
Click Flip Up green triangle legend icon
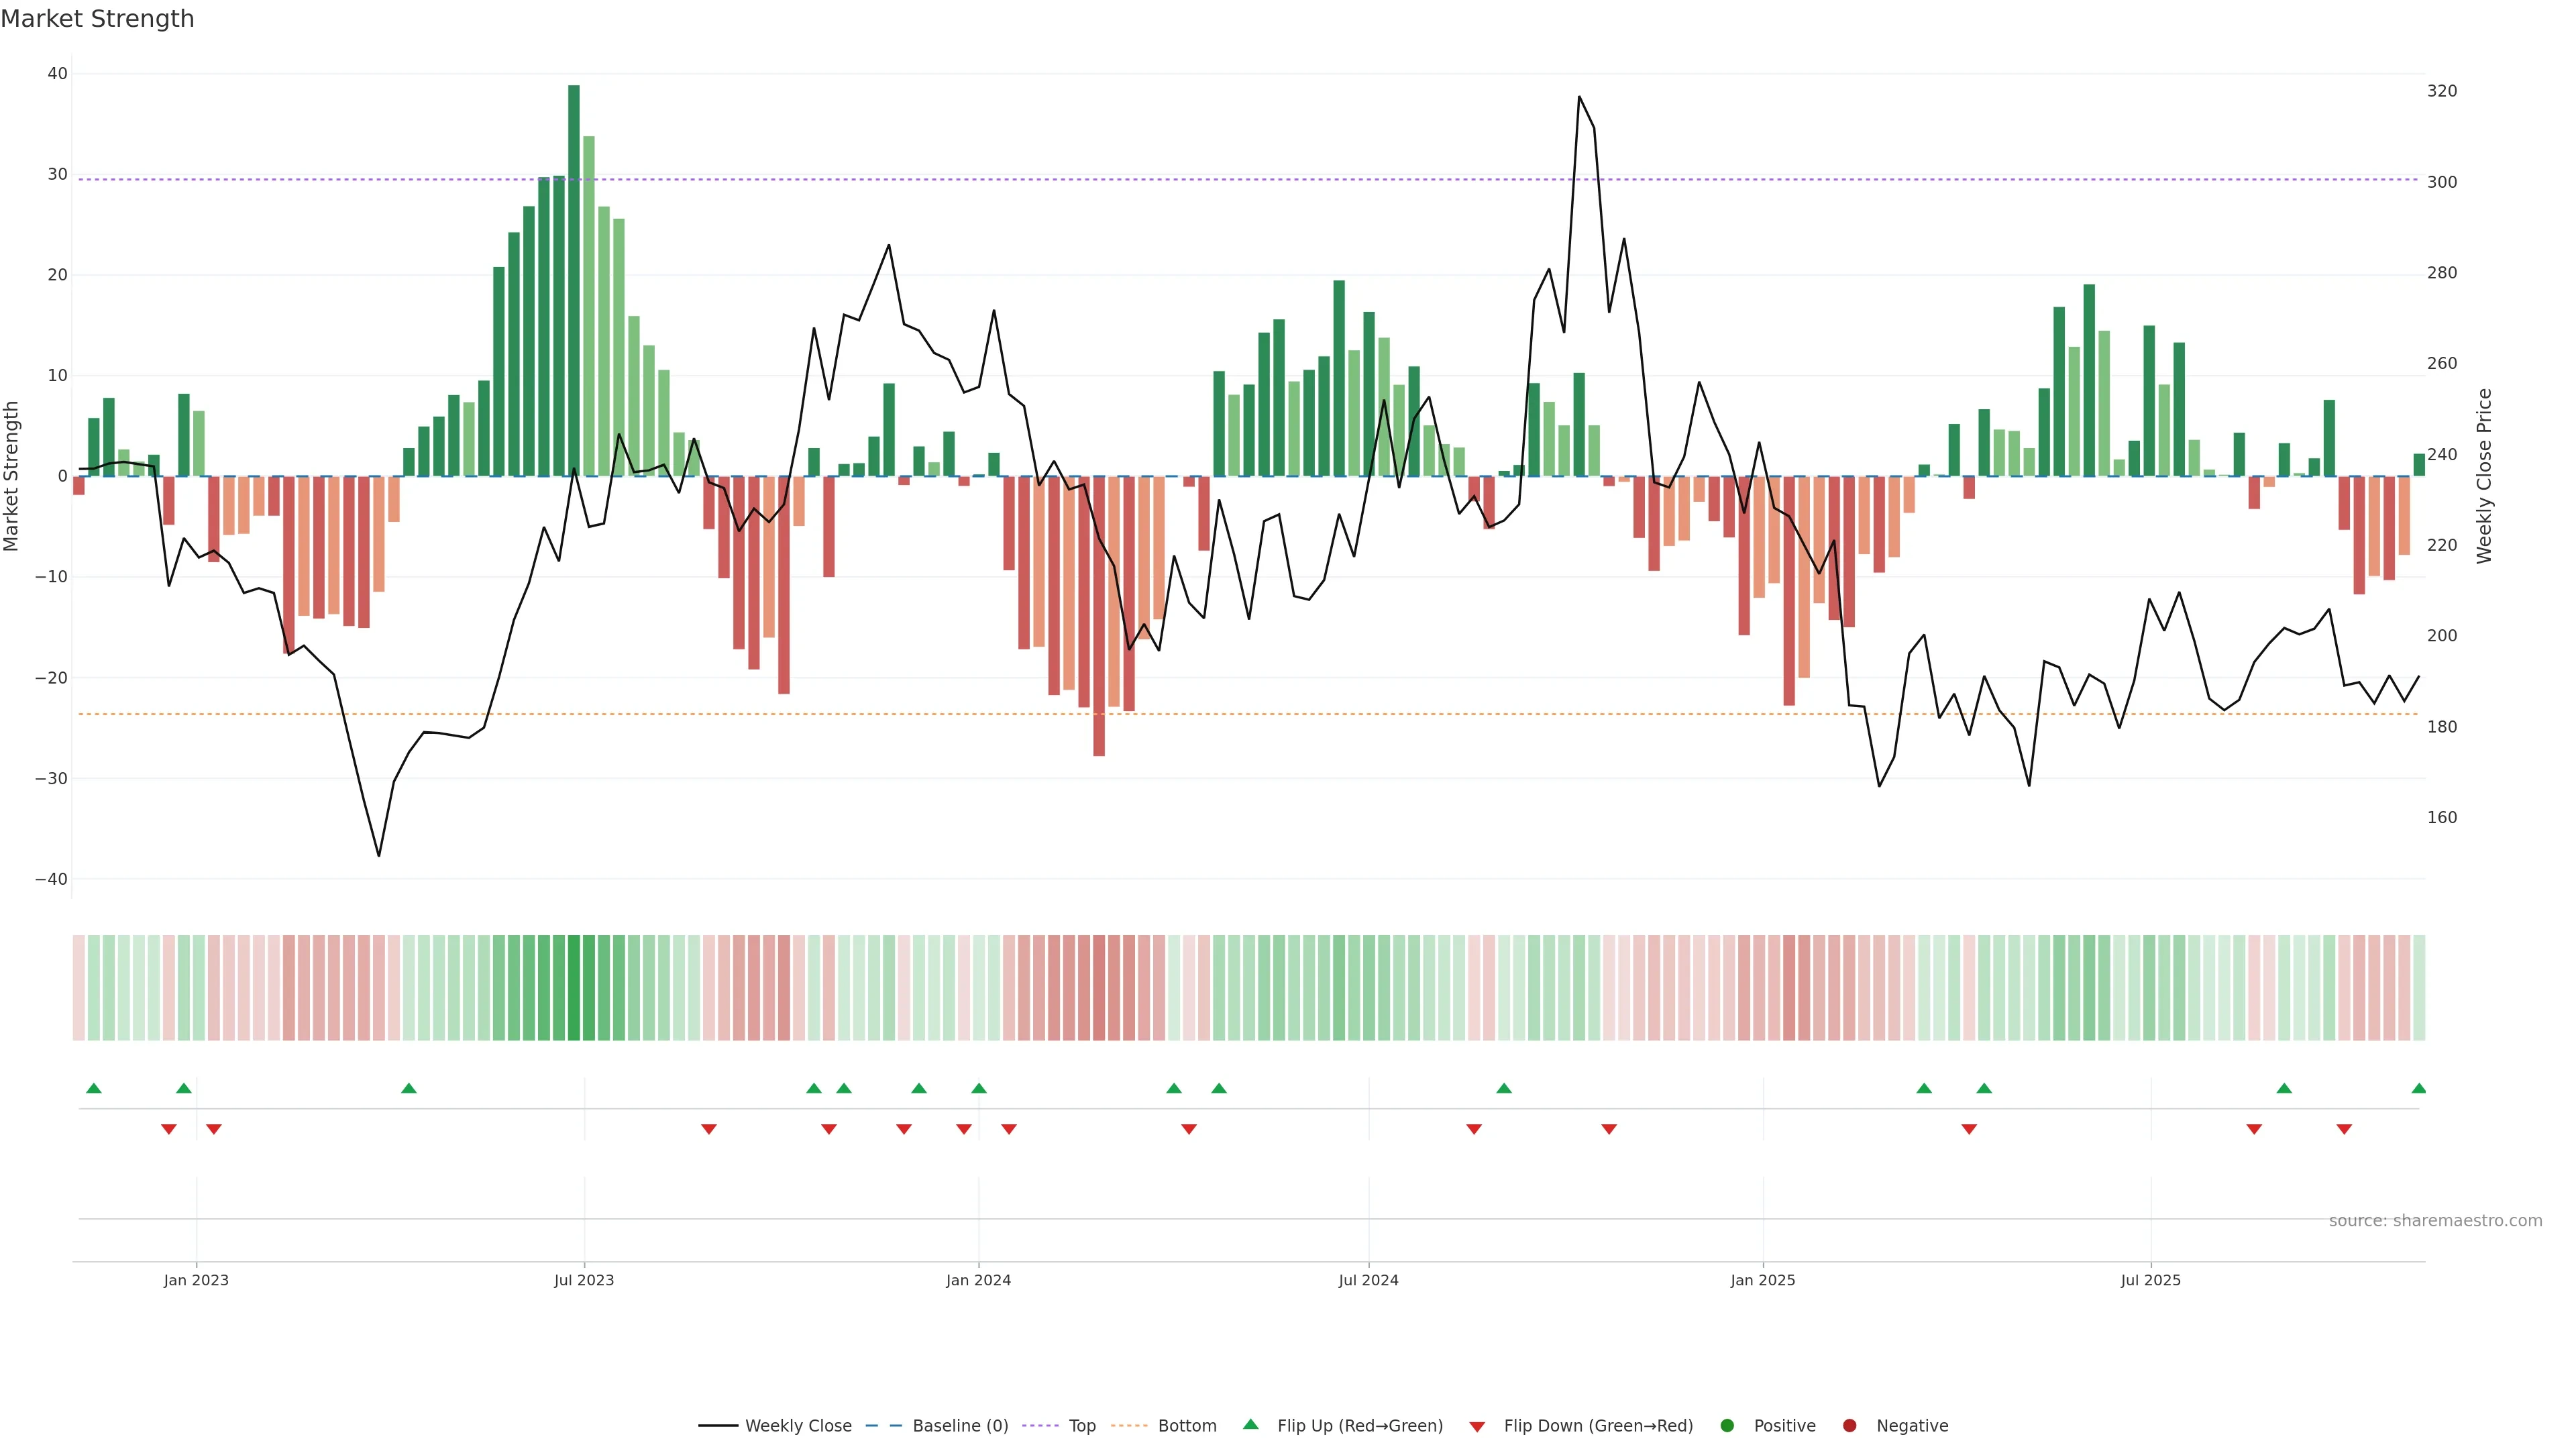click(x=1250, y=1425)
